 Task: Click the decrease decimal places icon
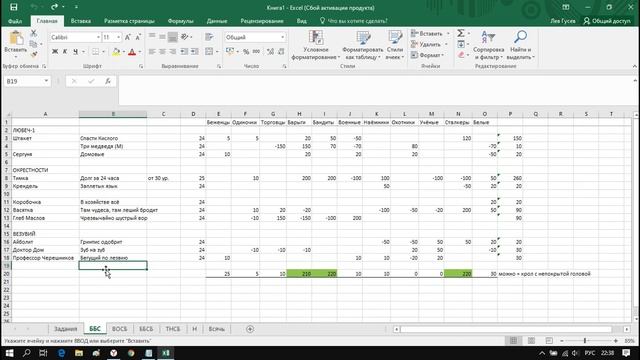[x=281, y=51]
